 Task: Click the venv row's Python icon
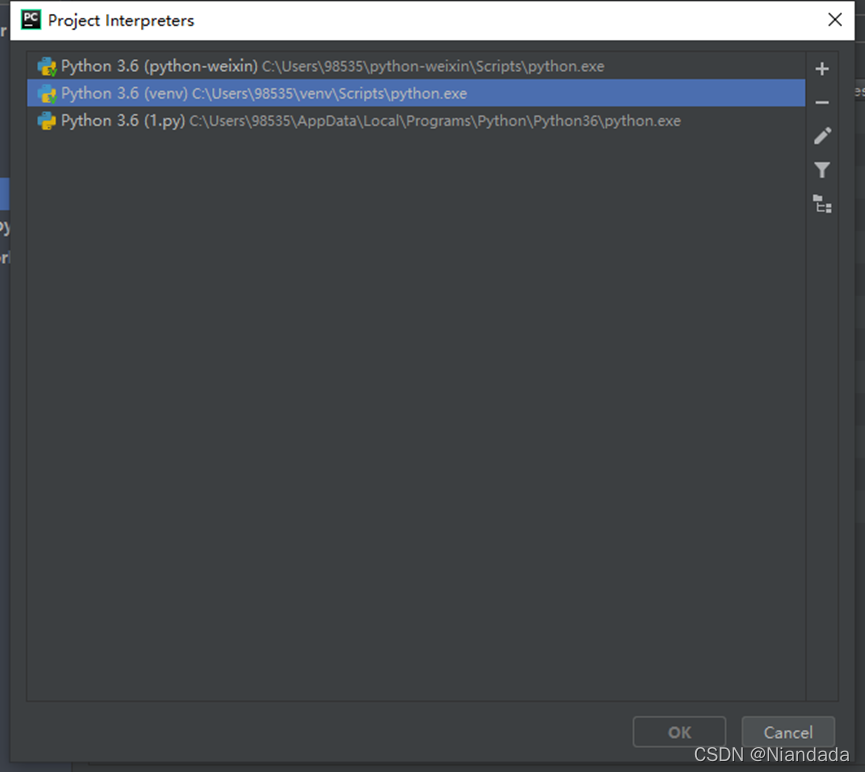[x=47, y=94]
